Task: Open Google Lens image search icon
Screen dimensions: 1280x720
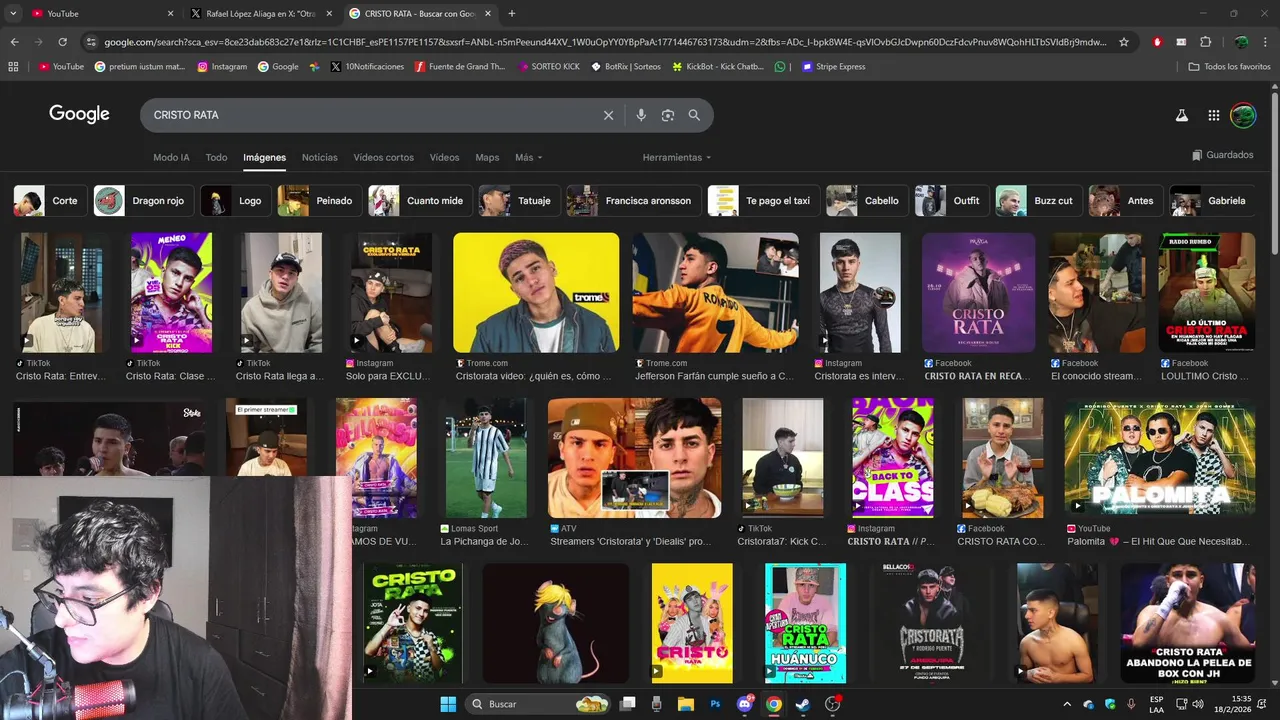Action: [x=668, y=115]
